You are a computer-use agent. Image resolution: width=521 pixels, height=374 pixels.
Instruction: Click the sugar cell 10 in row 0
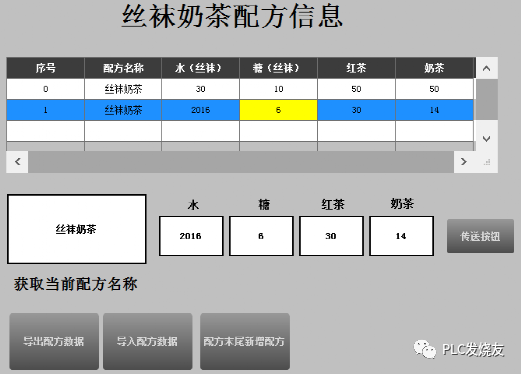[278, 89]
